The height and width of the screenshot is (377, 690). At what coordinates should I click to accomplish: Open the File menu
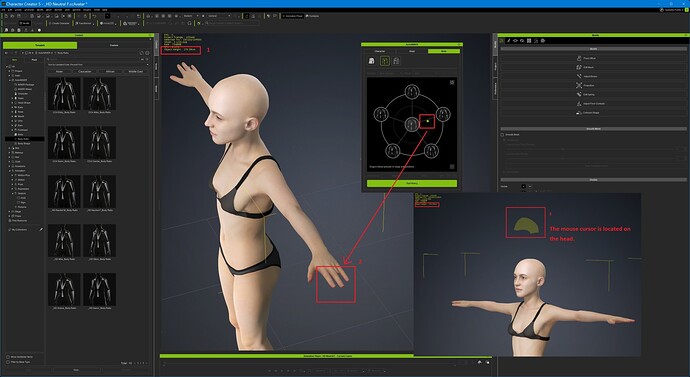click(x=4, y=10)
